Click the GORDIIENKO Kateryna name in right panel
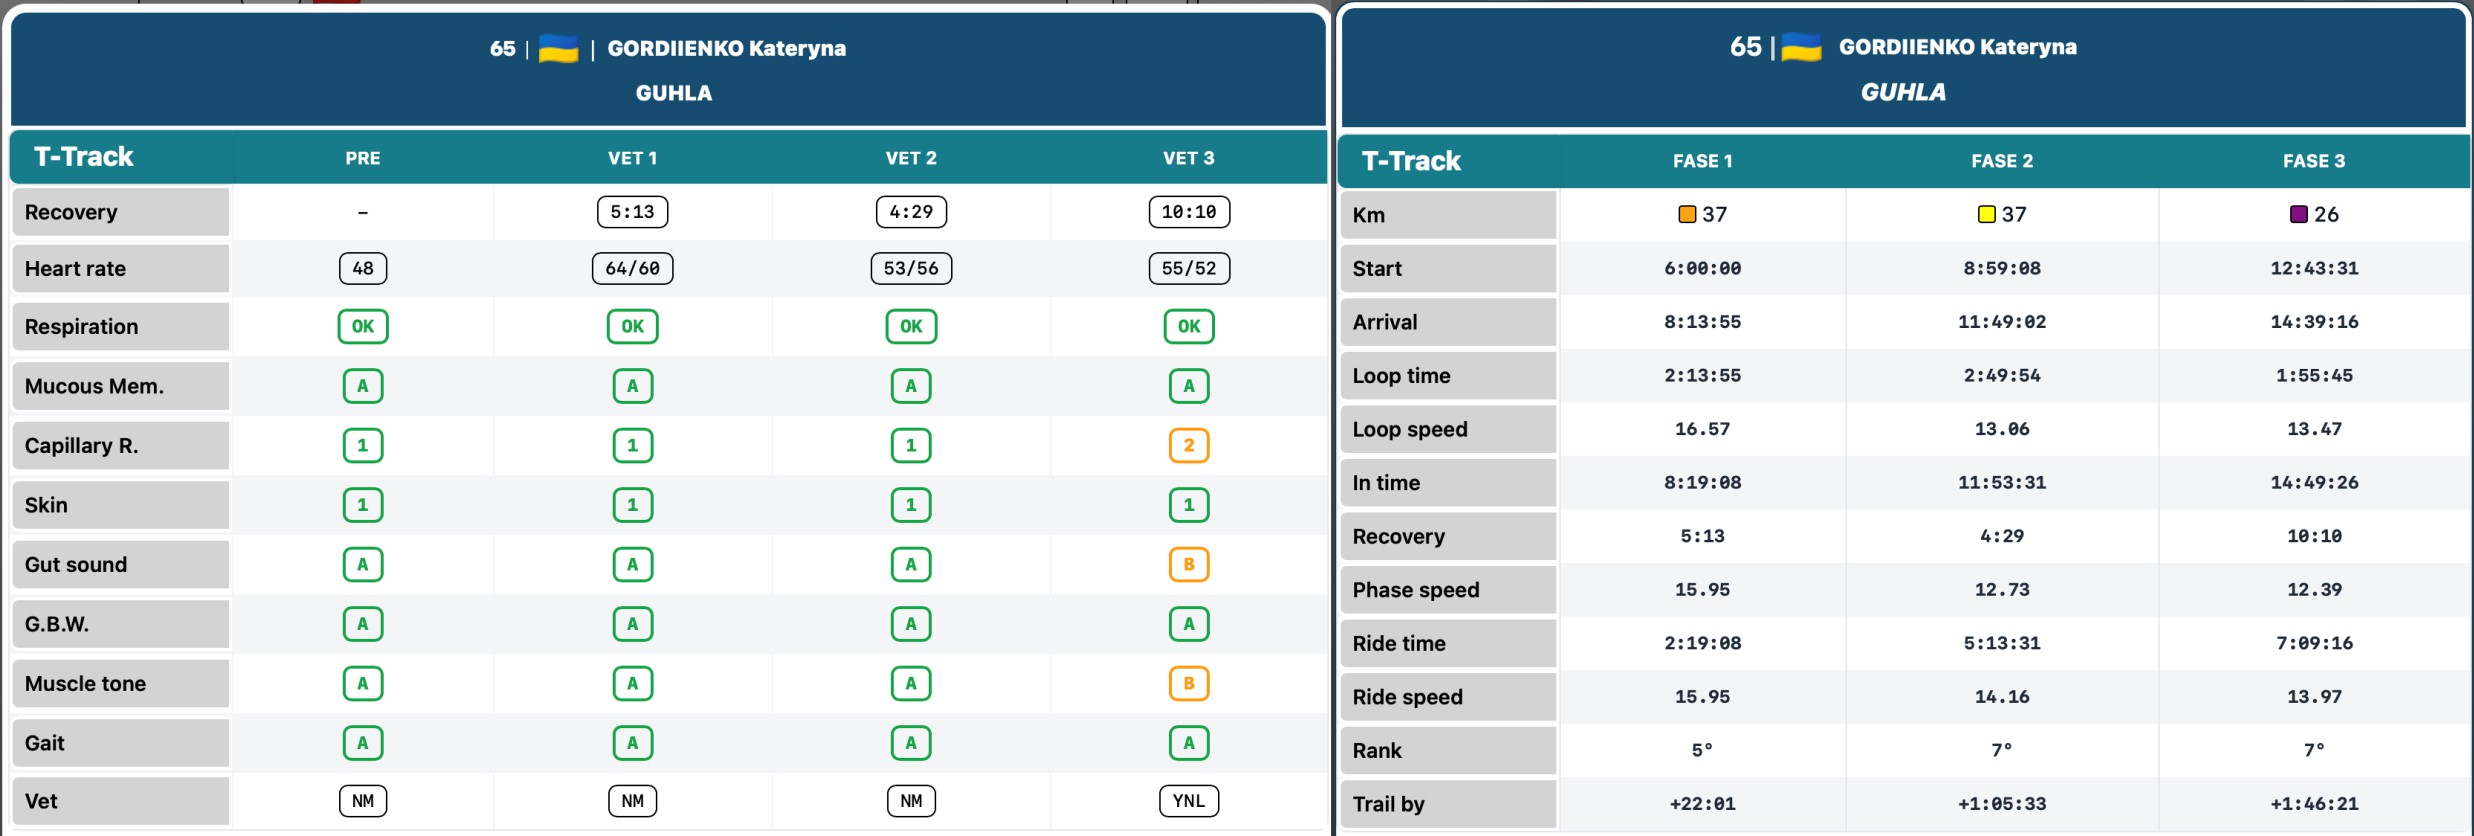This screenshot has height=836, width=2474. pyautogui.click(x=1957, y=47)
